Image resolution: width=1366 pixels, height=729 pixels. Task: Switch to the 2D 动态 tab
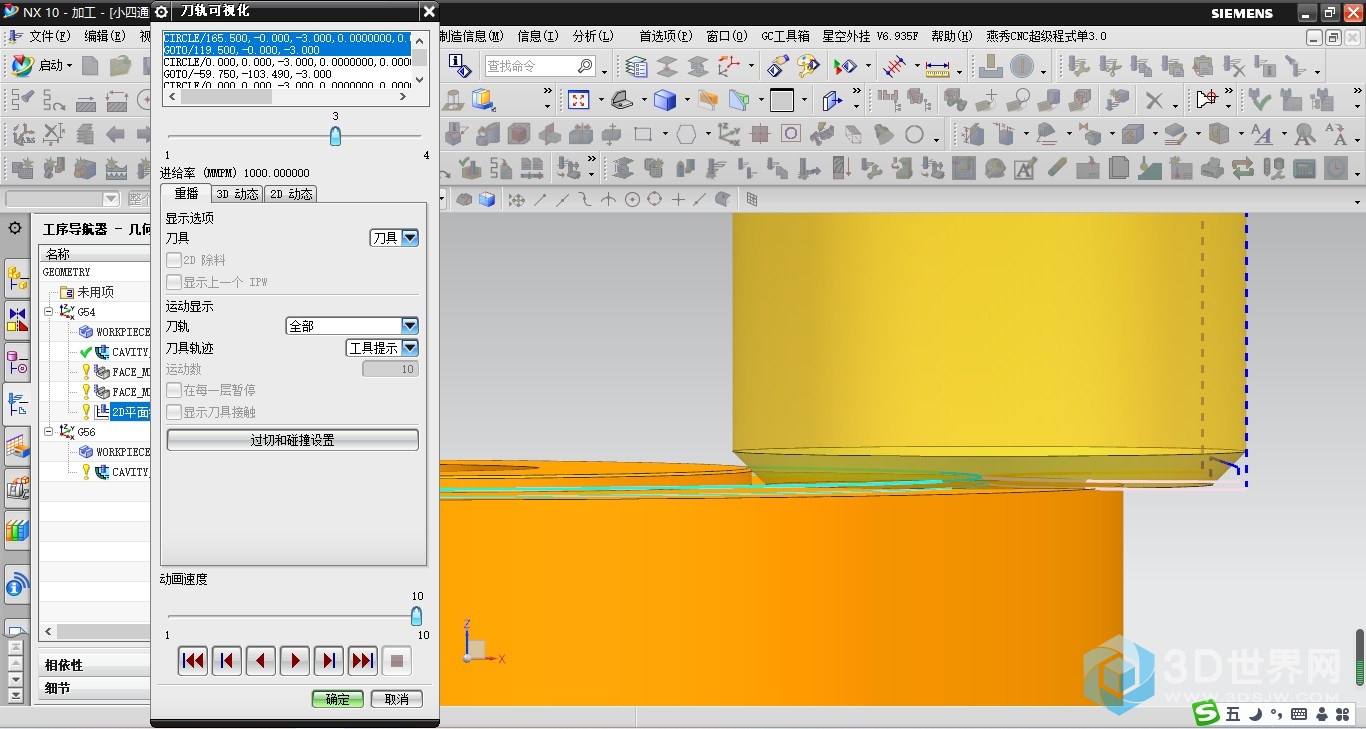[290, 195]
